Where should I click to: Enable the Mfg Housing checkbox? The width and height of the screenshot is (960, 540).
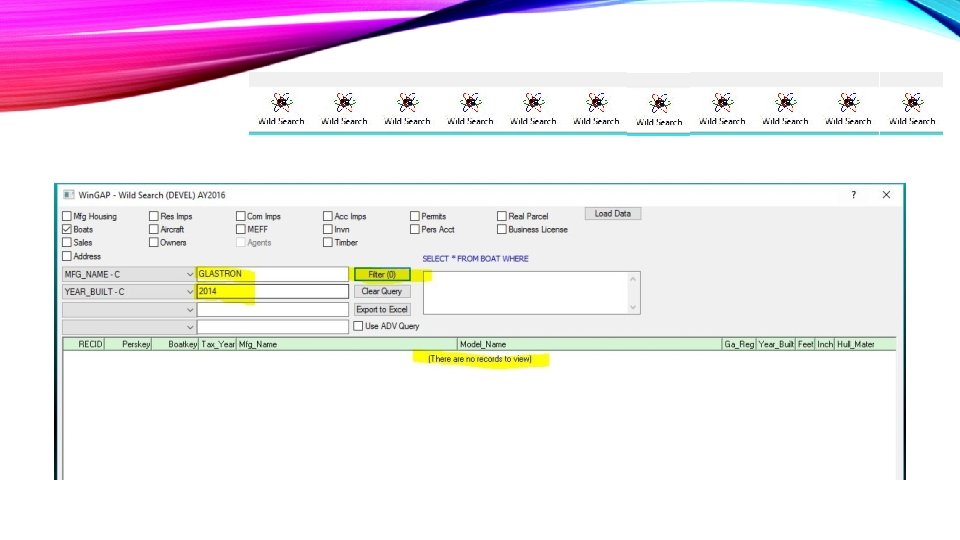click(x=67, y=216)
